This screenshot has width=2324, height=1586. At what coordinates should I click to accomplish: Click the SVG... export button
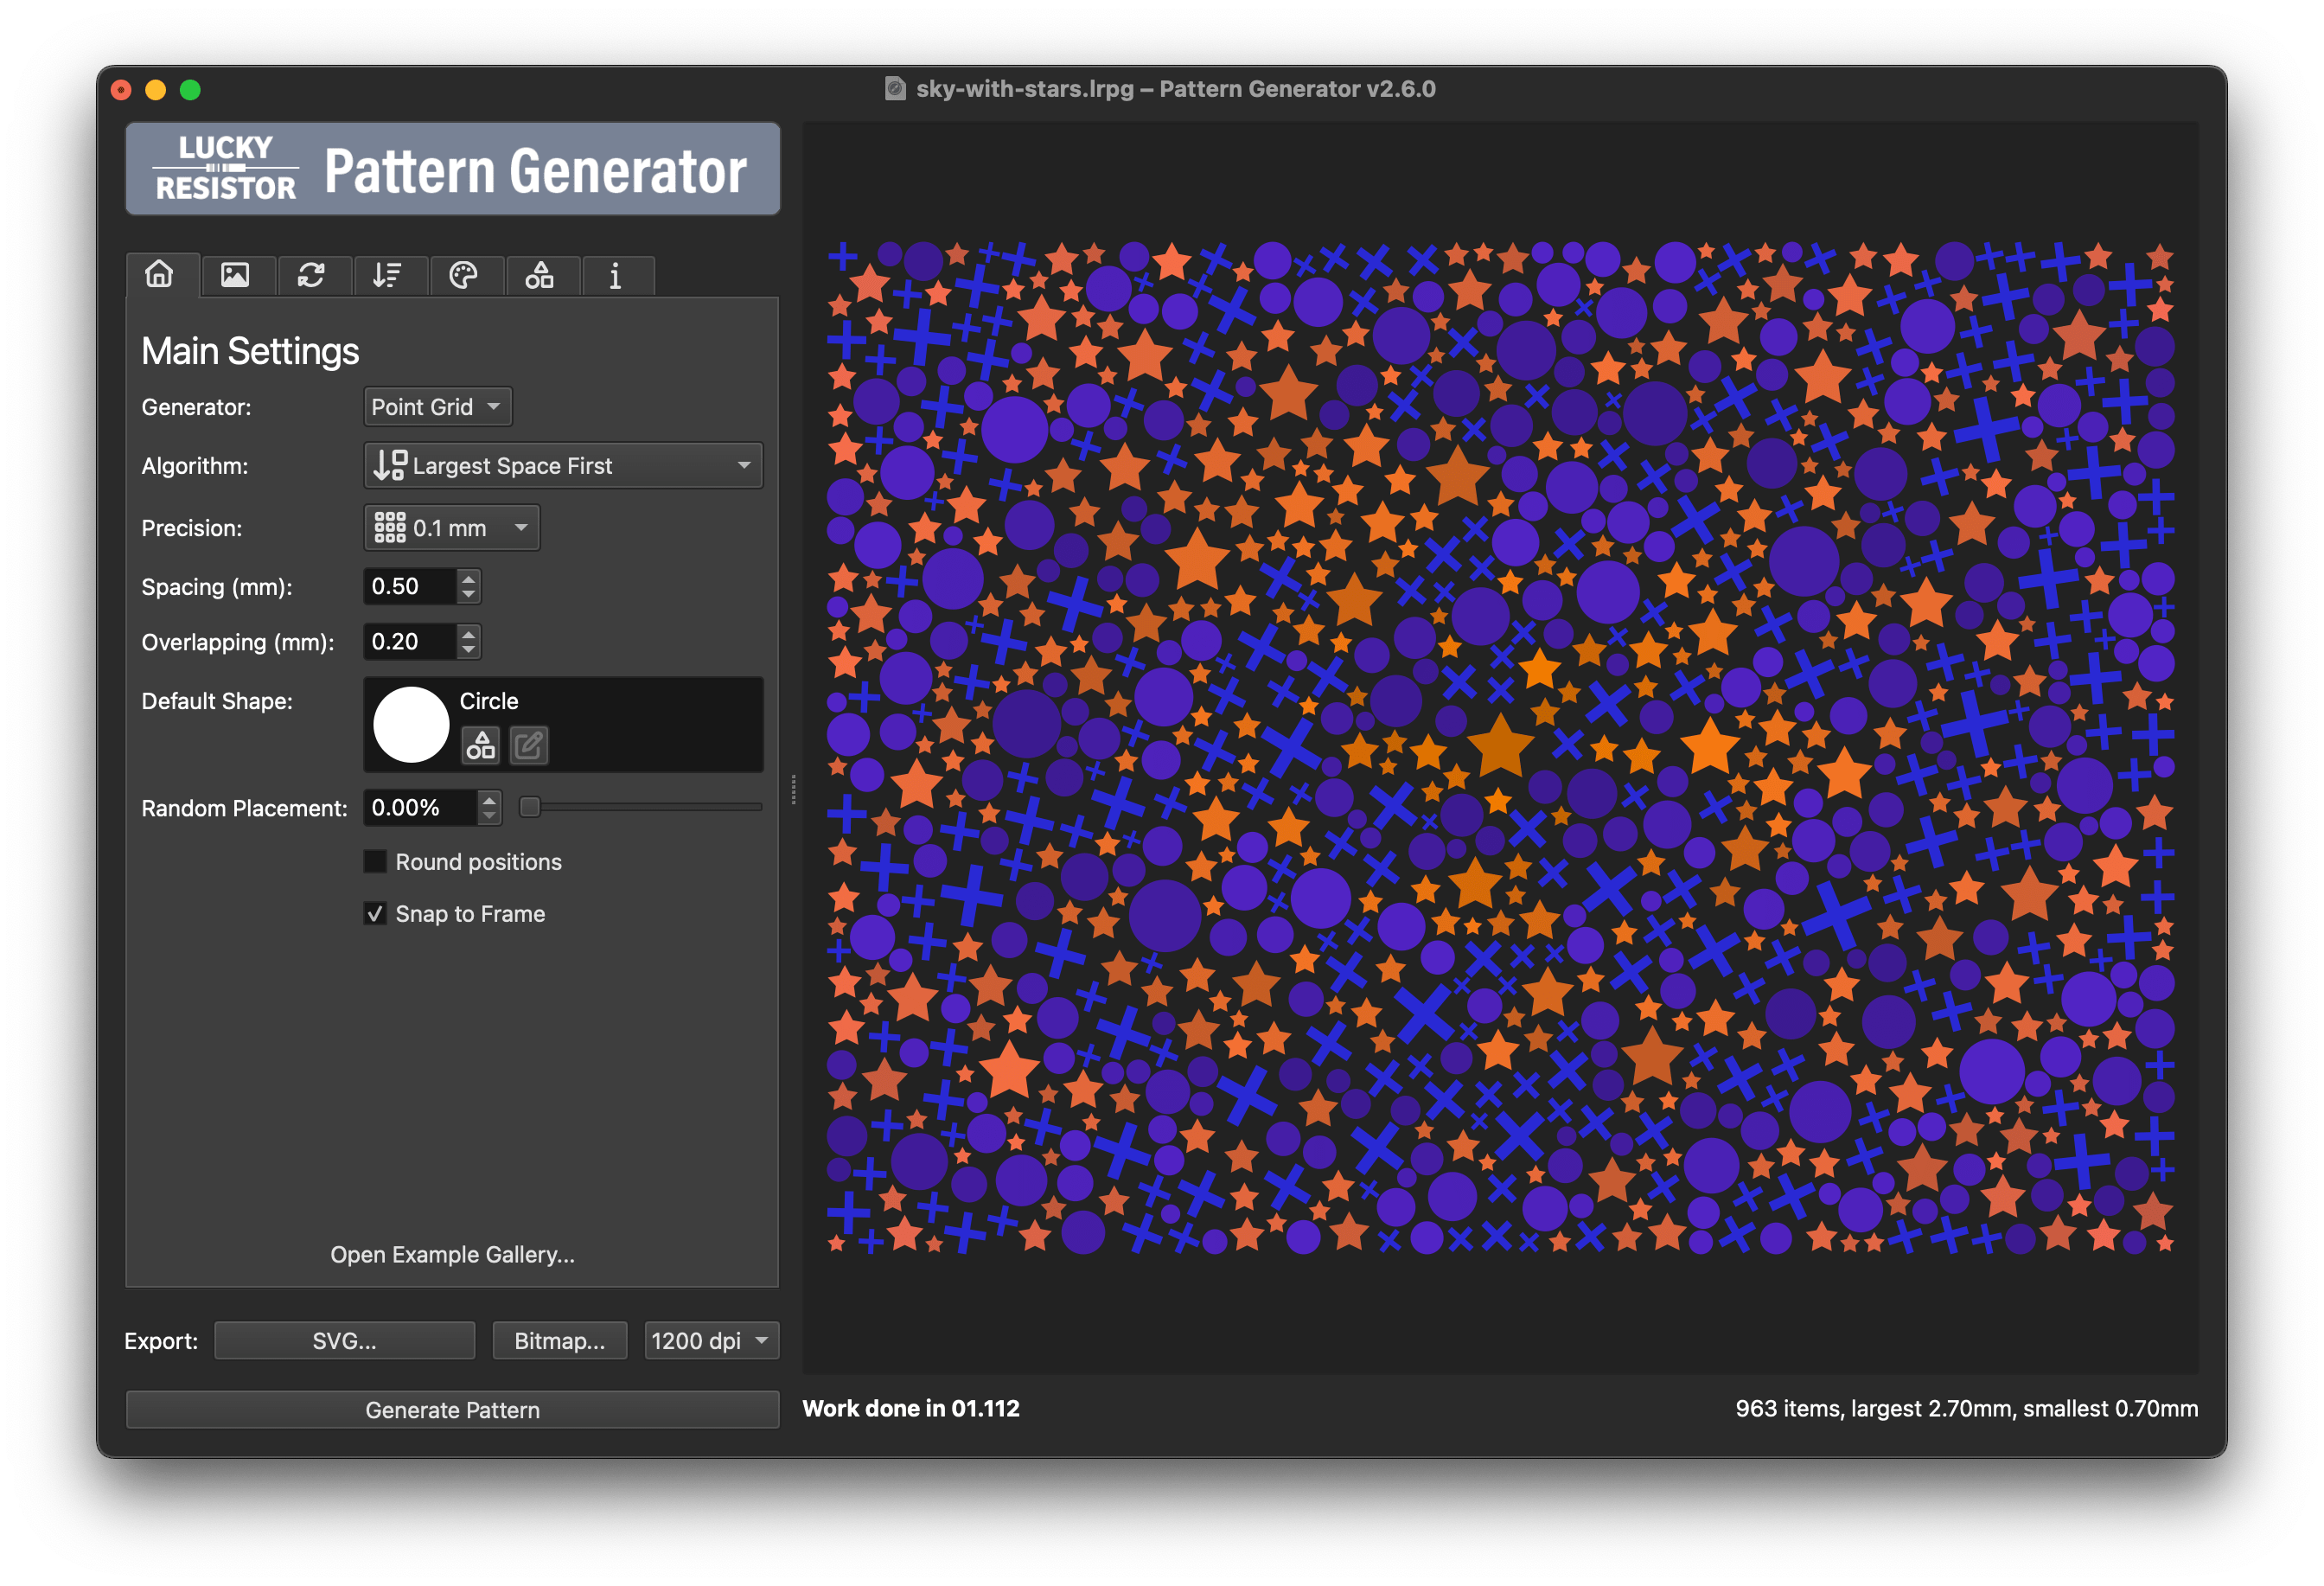click(345, 1341)
